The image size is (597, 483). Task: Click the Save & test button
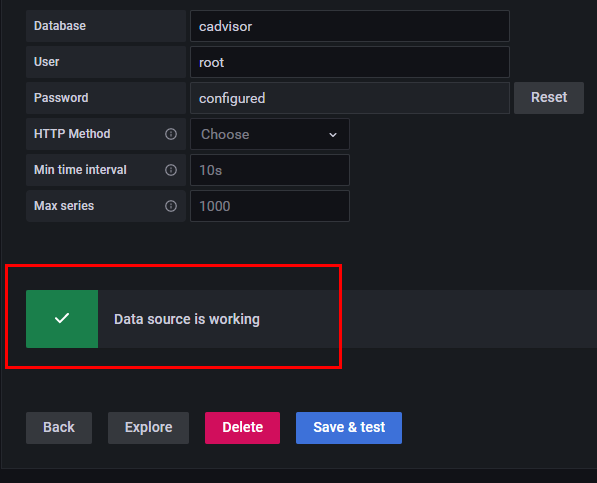(349, 427)
